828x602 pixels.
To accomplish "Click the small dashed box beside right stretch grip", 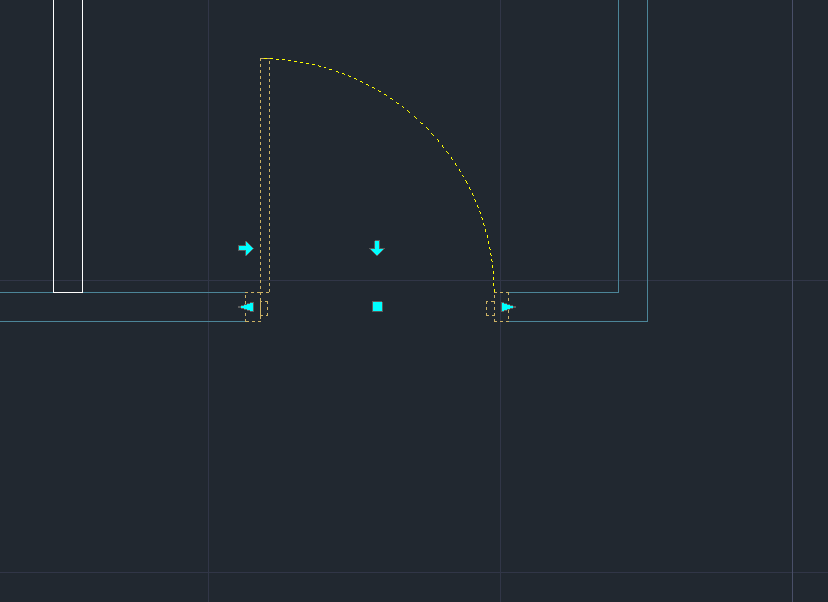I will point(491,308).
